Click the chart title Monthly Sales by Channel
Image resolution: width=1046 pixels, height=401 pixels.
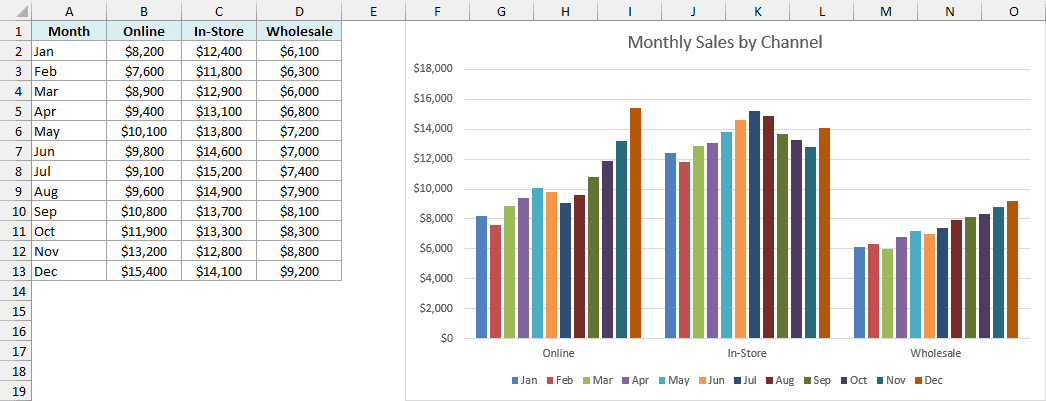point(725,42)
